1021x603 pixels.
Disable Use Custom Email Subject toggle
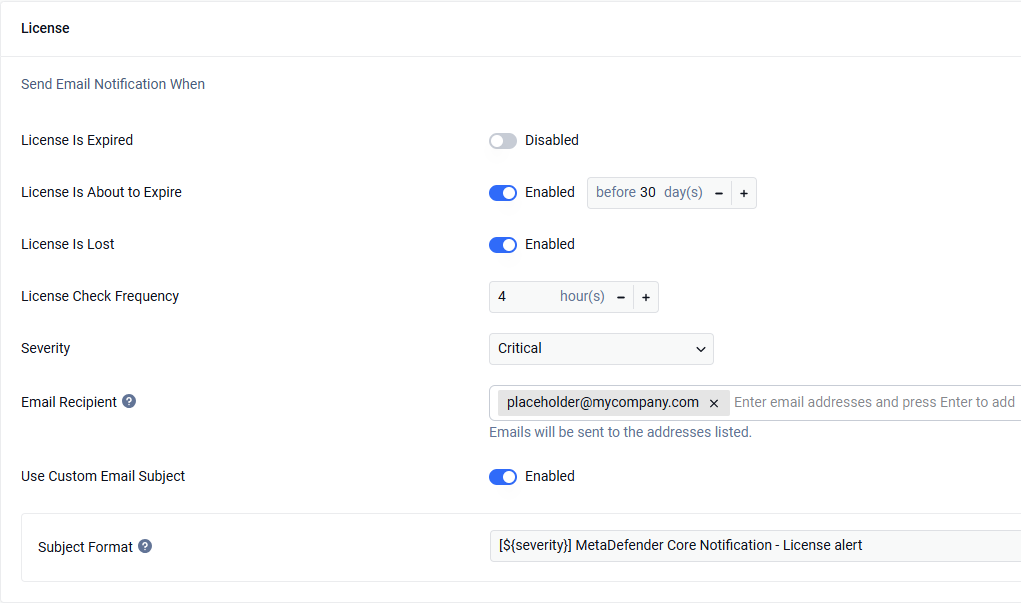coord(503,477)
